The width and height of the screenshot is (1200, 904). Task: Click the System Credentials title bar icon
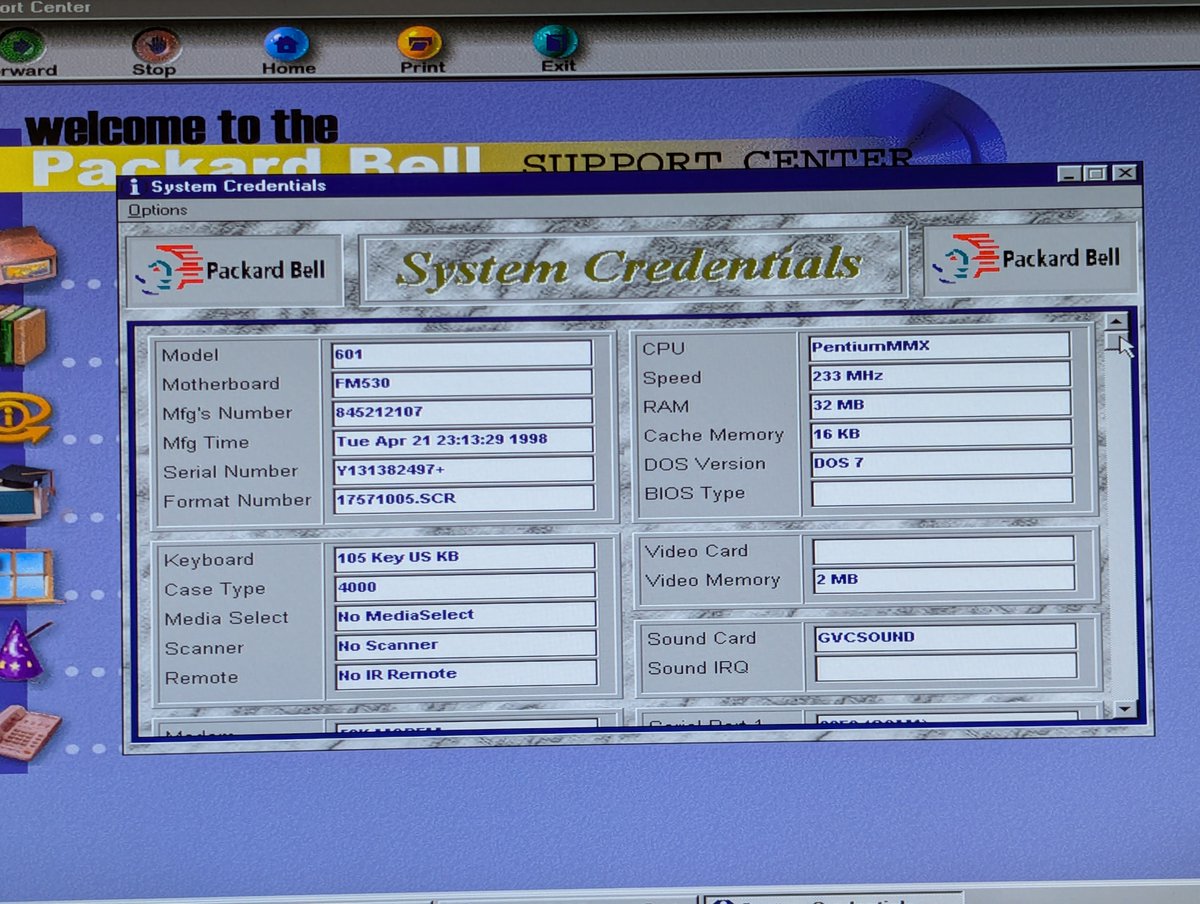pyautogui.click(x=135, y=186)
